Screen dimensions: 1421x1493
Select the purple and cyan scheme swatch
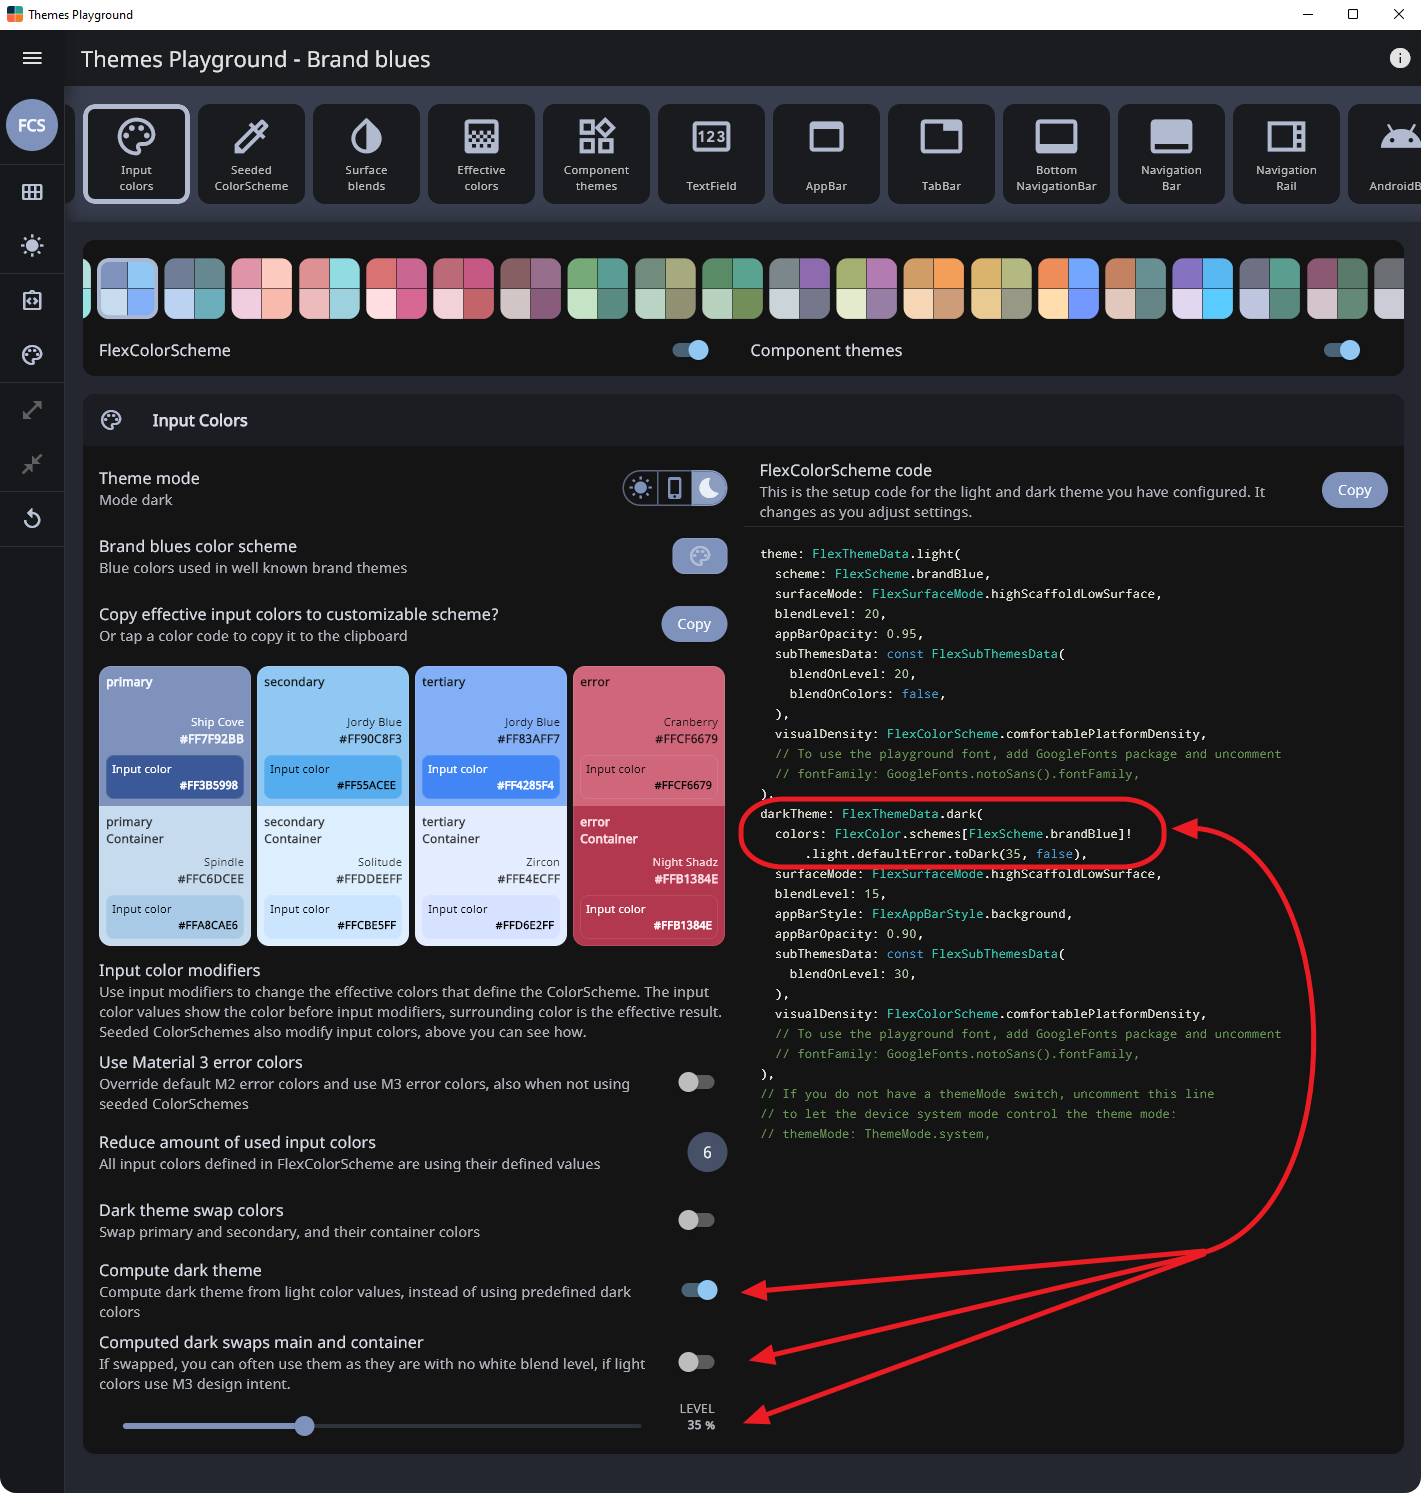(1202, 288)
